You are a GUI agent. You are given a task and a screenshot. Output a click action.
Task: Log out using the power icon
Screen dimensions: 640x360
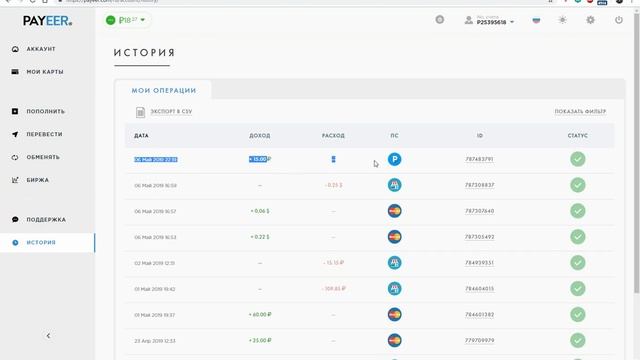click(x=619, y=20)
